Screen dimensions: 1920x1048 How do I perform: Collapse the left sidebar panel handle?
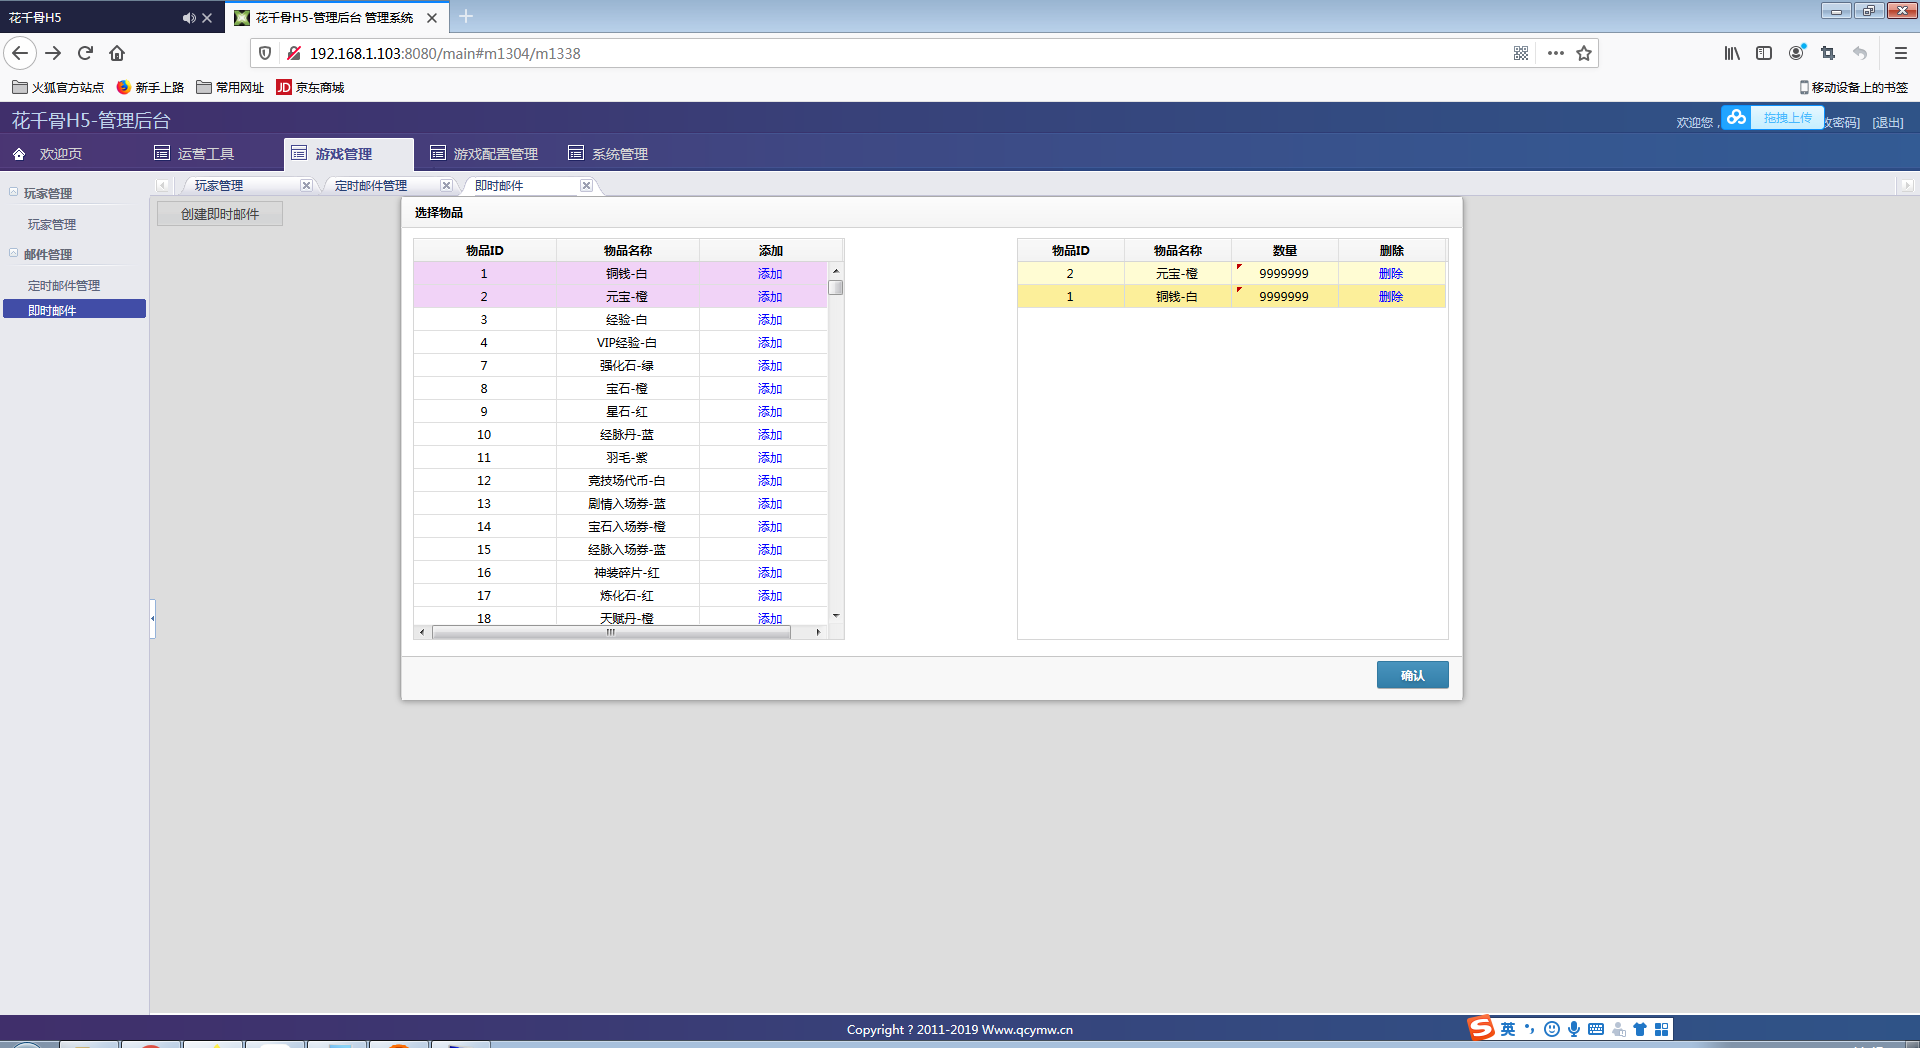152,618
